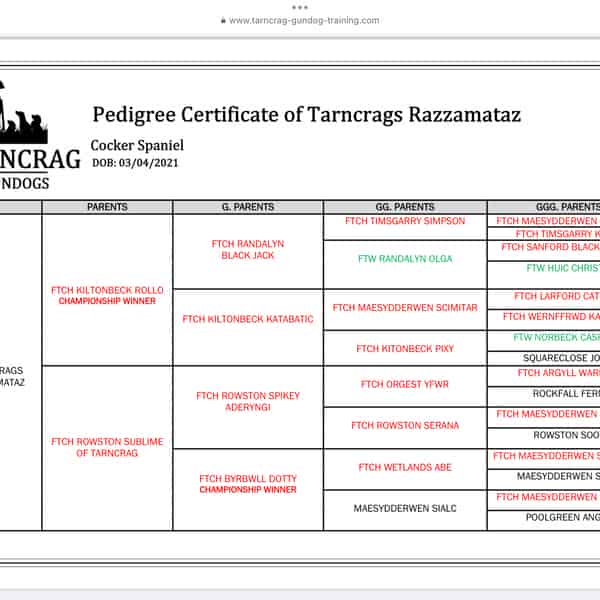
Task: Click FTCH MAESYDDERWEN SCIMITAR entry
Action: click(405, 308)
